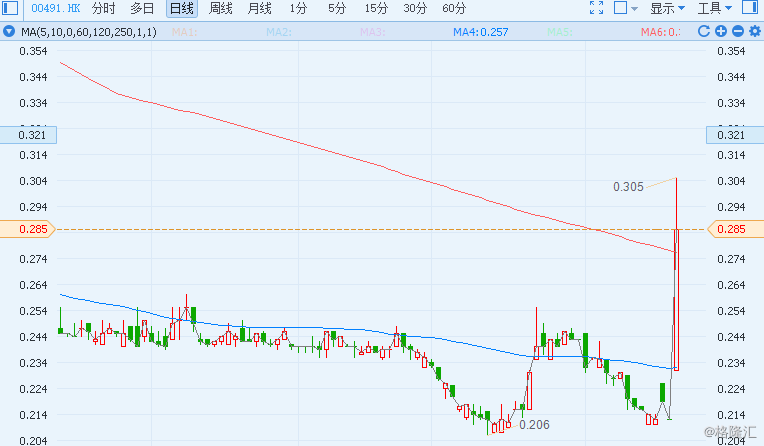Select the 月线 monthly period

pyautogui.click(x=259, y=8)
